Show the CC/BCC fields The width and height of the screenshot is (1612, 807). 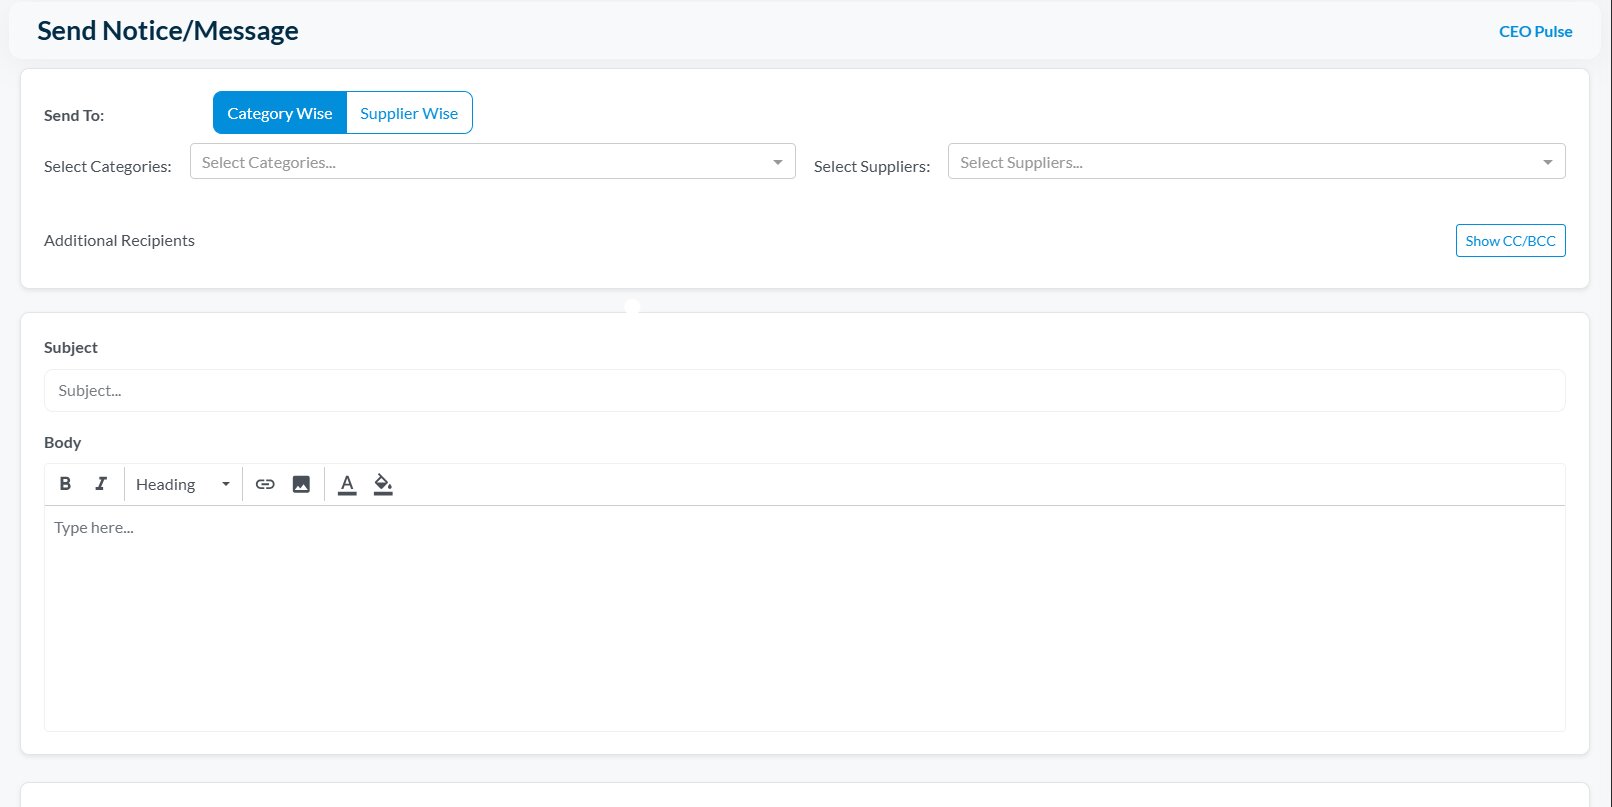click(1510, 241)
